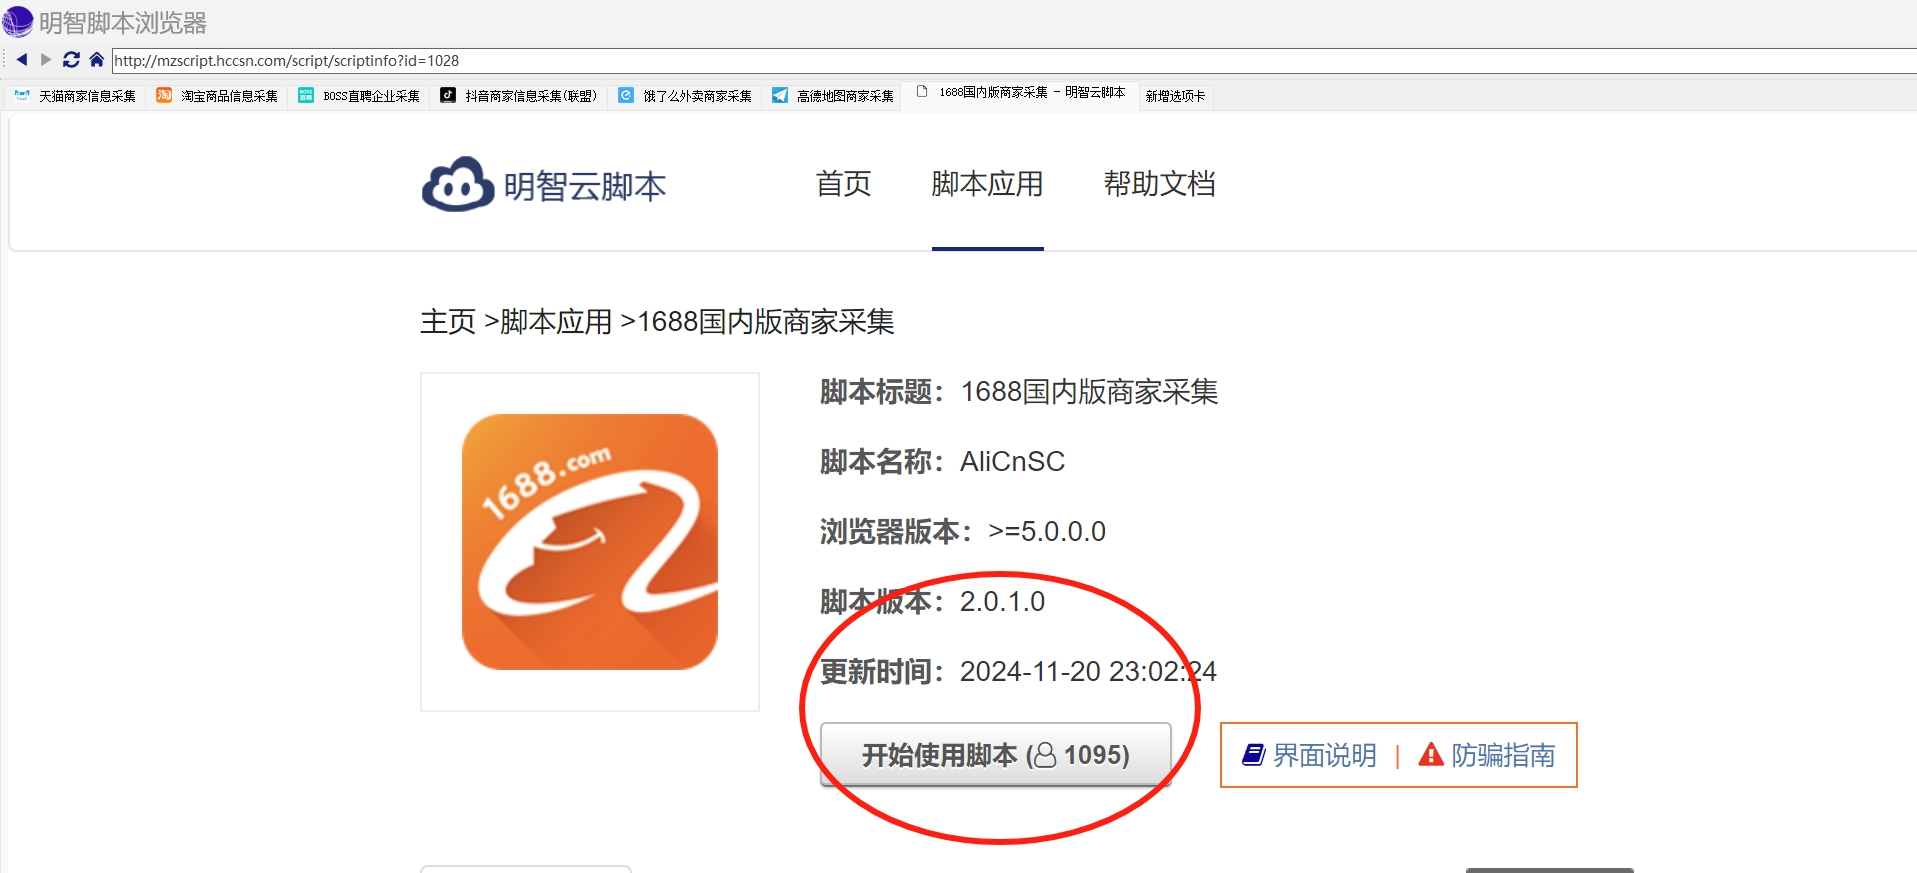Click the 高德地图 tab favicon
The image size is (1917, 873).
click(780, 95)
